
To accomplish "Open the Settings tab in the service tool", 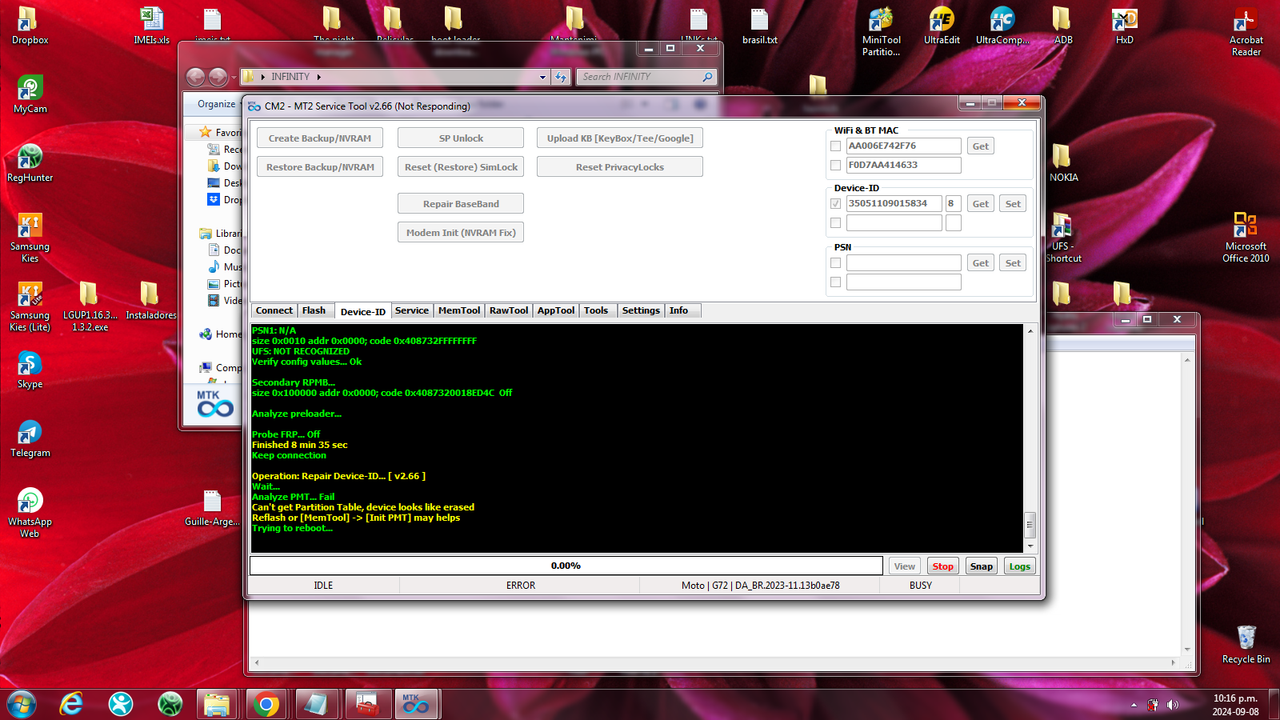I will pos(640,310).
